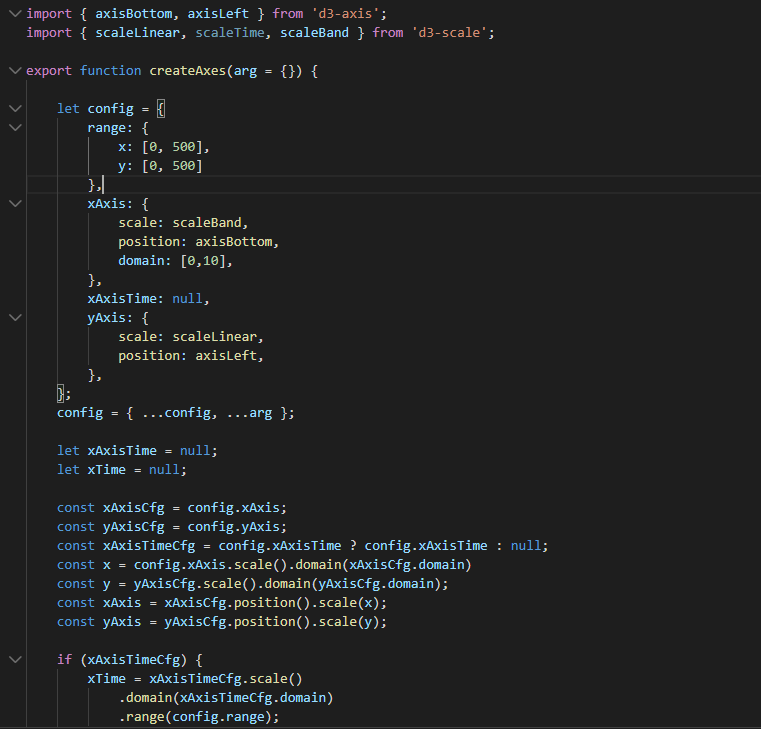Click the 'd3-scale' module string

click(449, 33)
